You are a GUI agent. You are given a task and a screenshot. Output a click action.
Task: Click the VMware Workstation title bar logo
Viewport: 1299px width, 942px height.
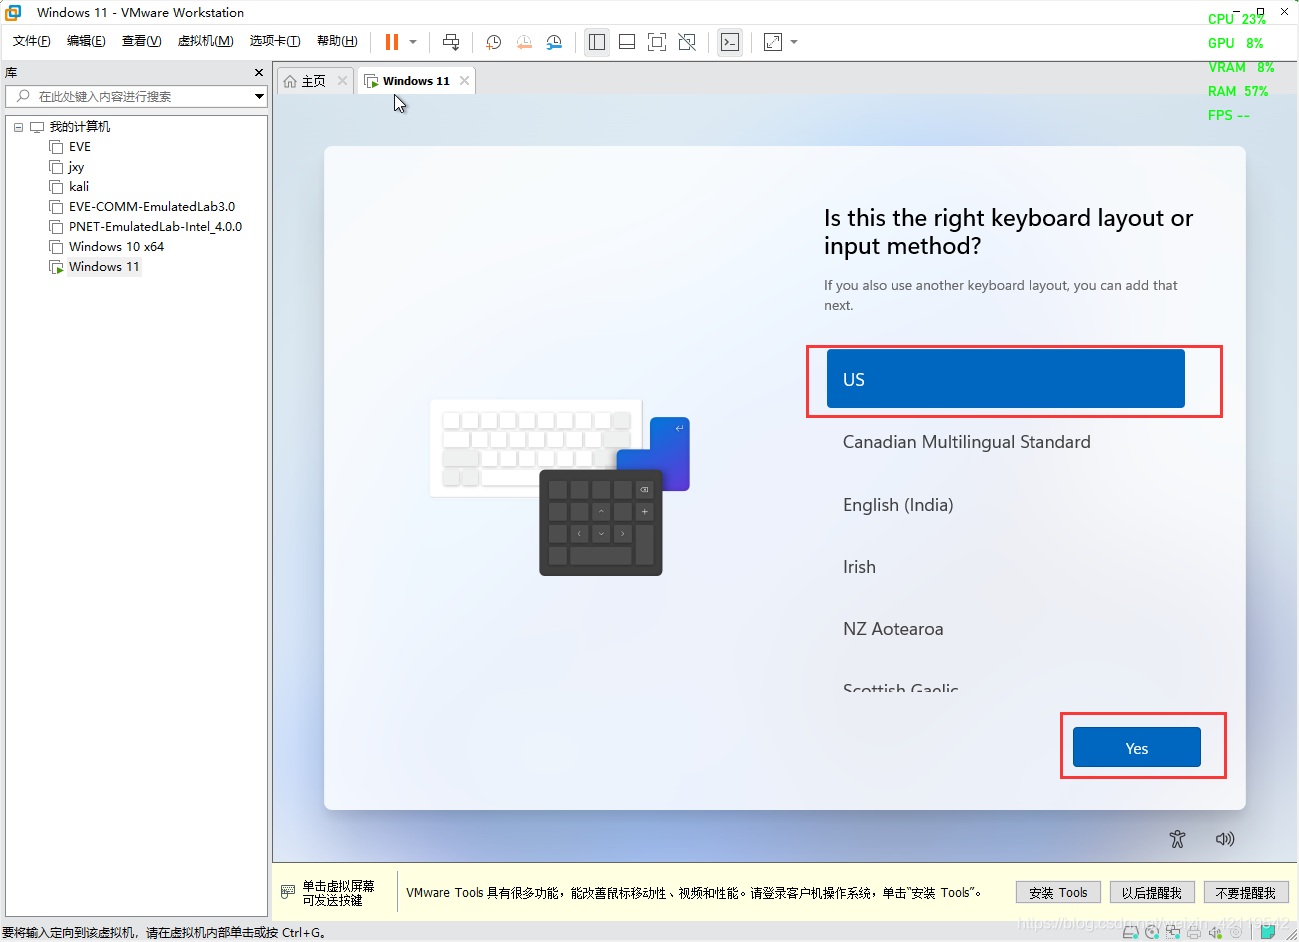13,12
